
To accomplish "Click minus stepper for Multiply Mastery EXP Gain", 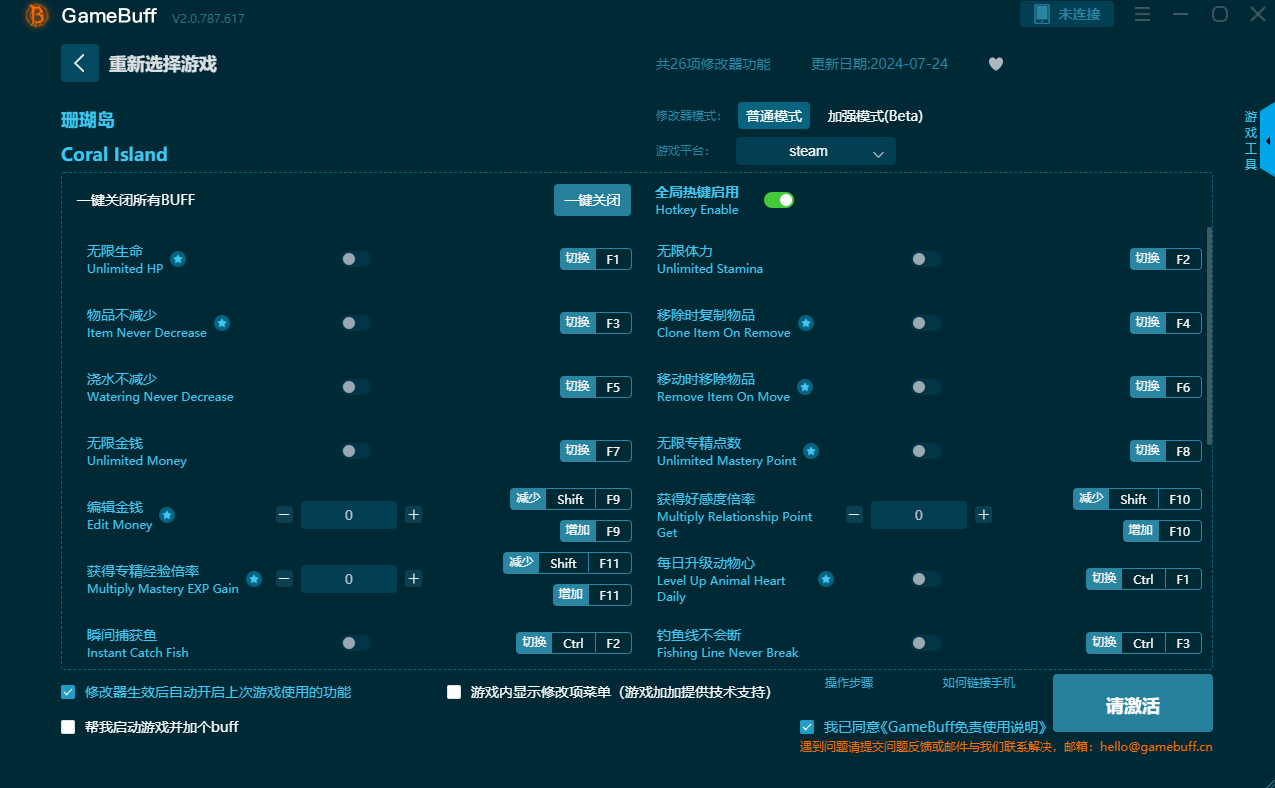I will click(285, 579).
